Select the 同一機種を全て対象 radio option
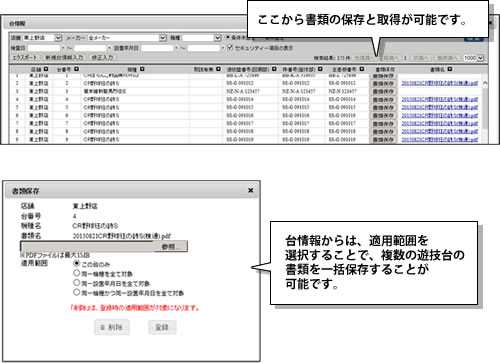 click(77, 273)
